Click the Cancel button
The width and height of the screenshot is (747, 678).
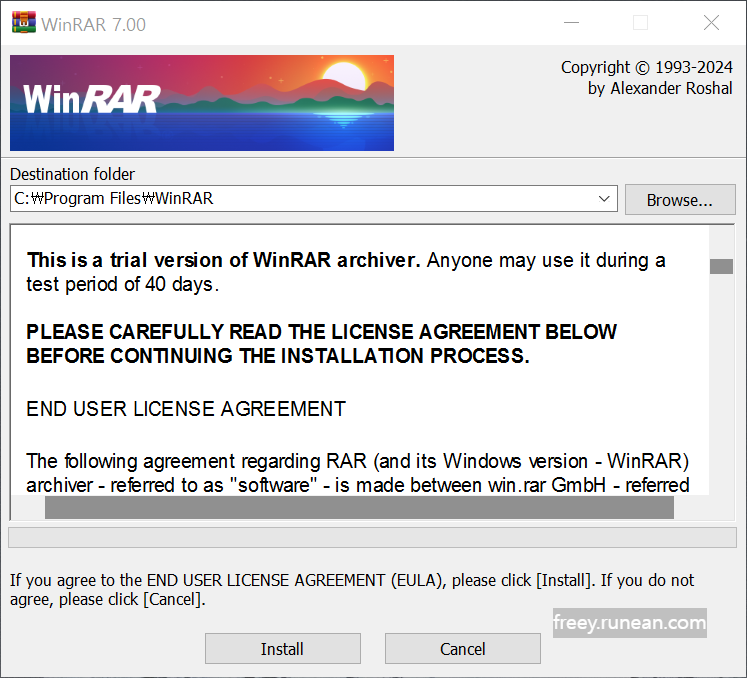tap(463, 648)
